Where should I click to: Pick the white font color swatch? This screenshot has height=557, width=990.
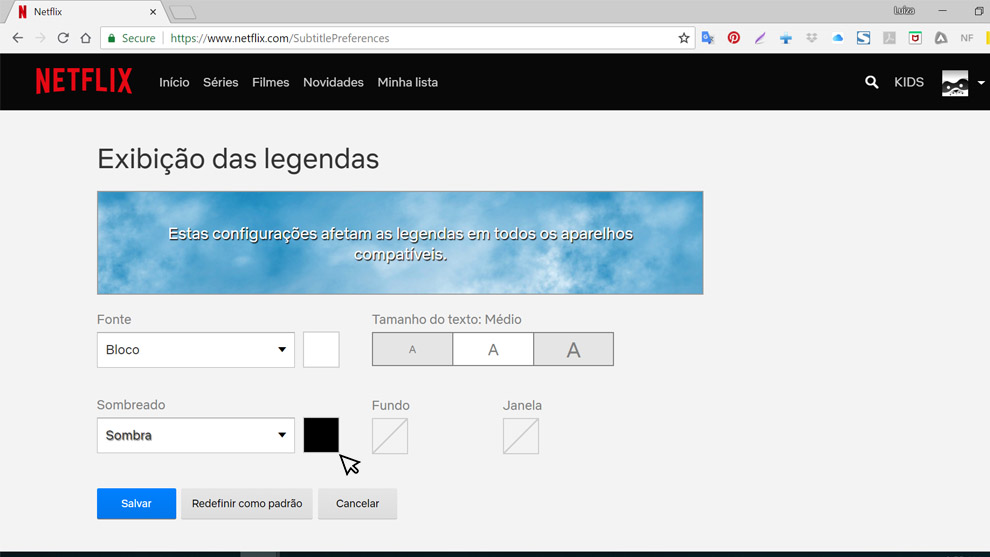tap(321, 349)
